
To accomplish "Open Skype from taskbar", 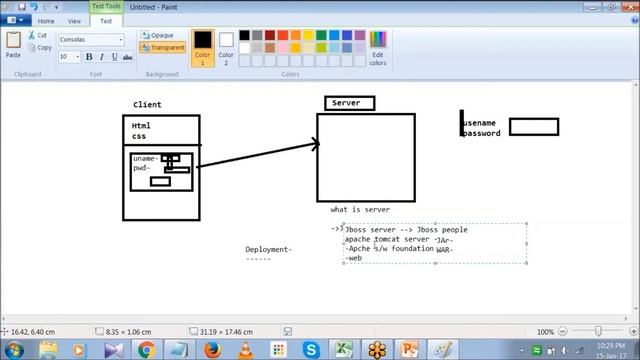I will (311, 350).
